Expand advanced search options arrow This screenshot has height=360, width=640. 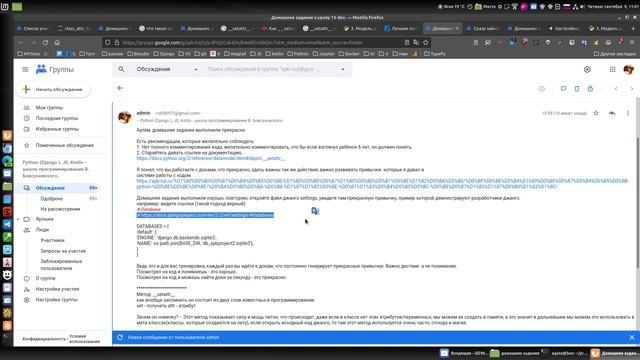click(343, 69)
